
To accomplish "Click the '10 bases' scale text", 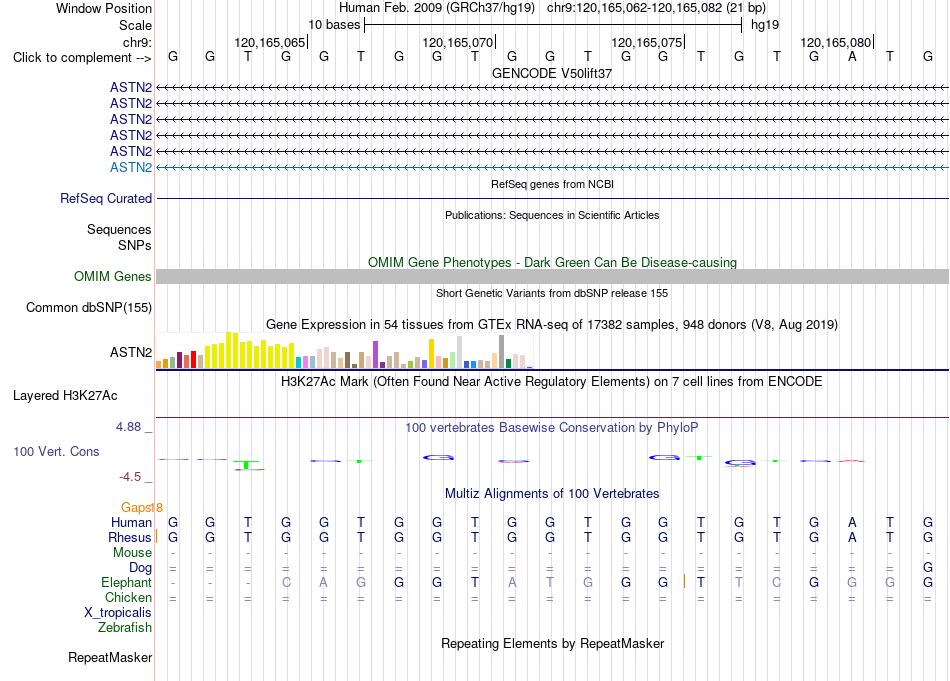I will point(334,25).
